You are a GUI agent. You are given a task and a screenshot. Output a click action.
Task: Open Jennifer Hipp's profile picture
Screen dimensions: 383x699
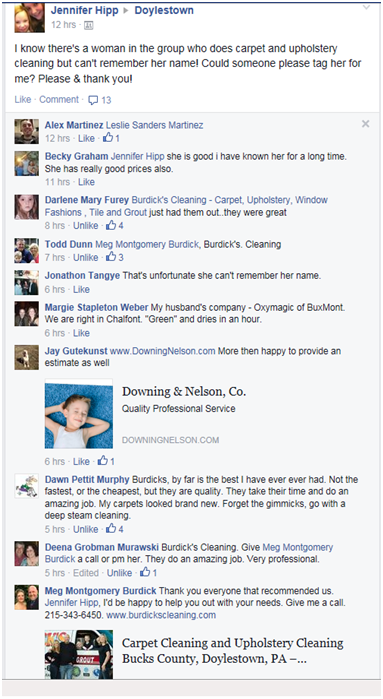[x=29, y=17]
